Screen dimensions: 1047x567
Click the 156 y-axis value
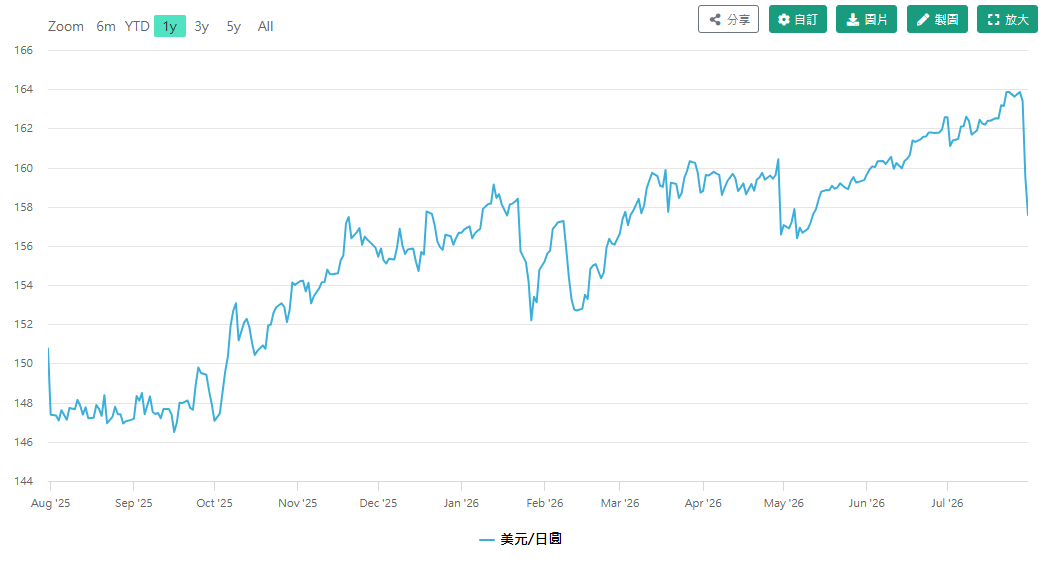click(x=23, y=246)
